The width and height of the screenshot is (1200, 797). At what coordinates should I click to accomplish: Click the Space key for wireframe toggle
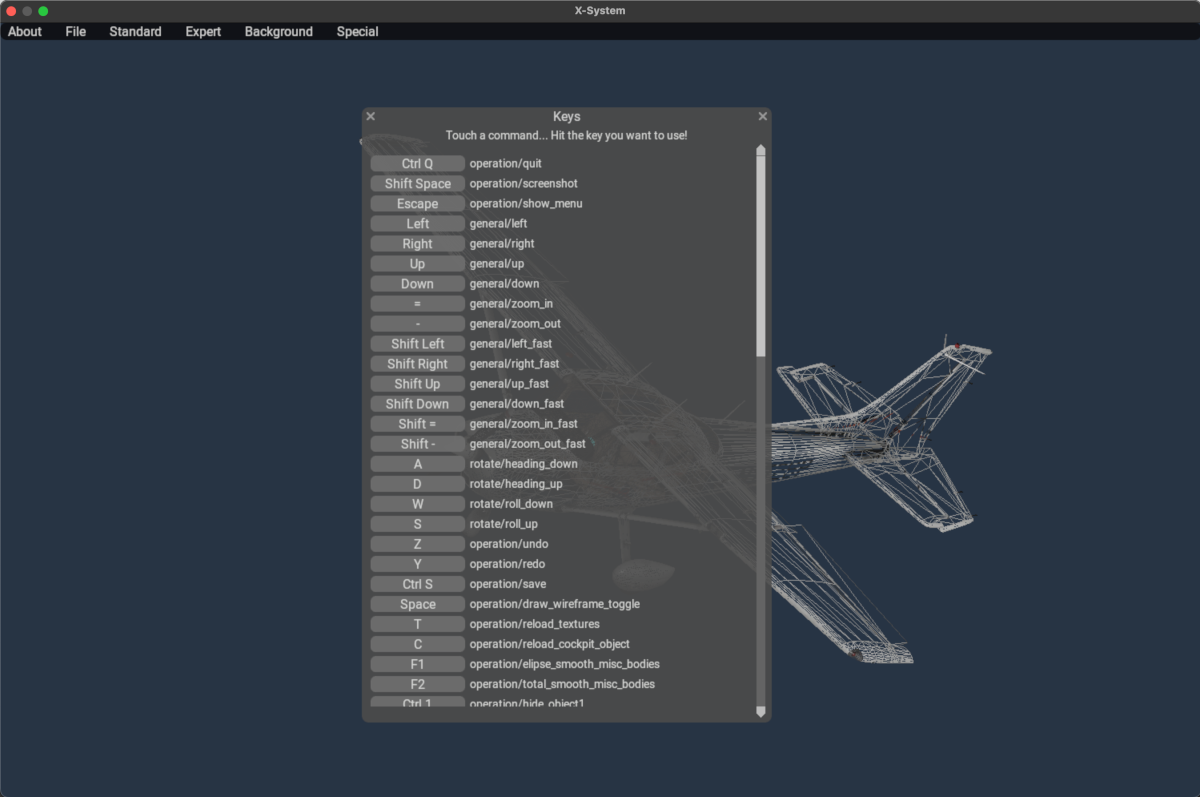[x=417, y=604]
